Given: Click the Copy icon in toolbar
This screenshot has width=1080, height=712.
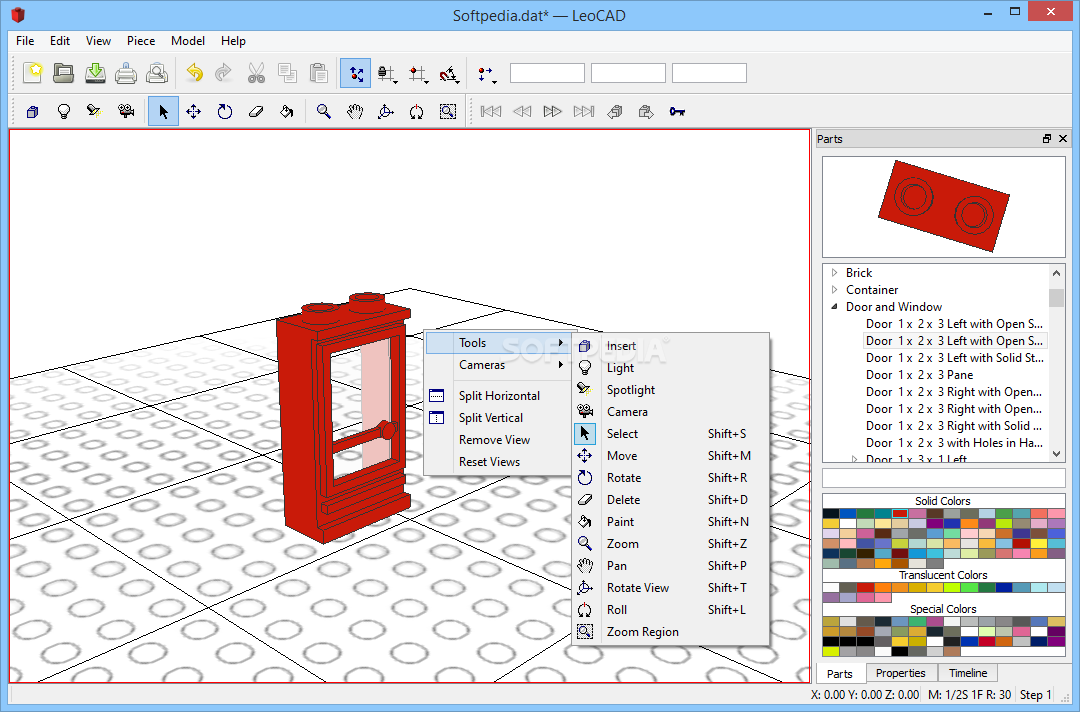Looking at the screenshot, I should click(x=287, y=73).
